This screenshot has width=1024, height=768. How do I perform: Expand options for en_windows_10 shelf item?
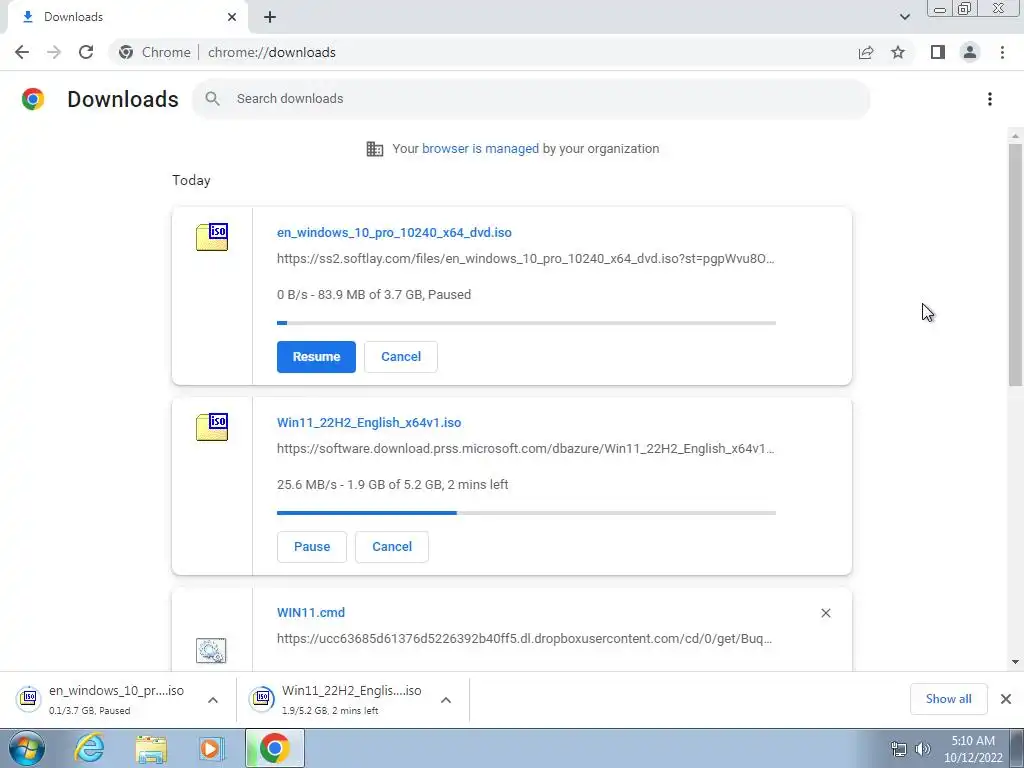click(x=213, y=700)
